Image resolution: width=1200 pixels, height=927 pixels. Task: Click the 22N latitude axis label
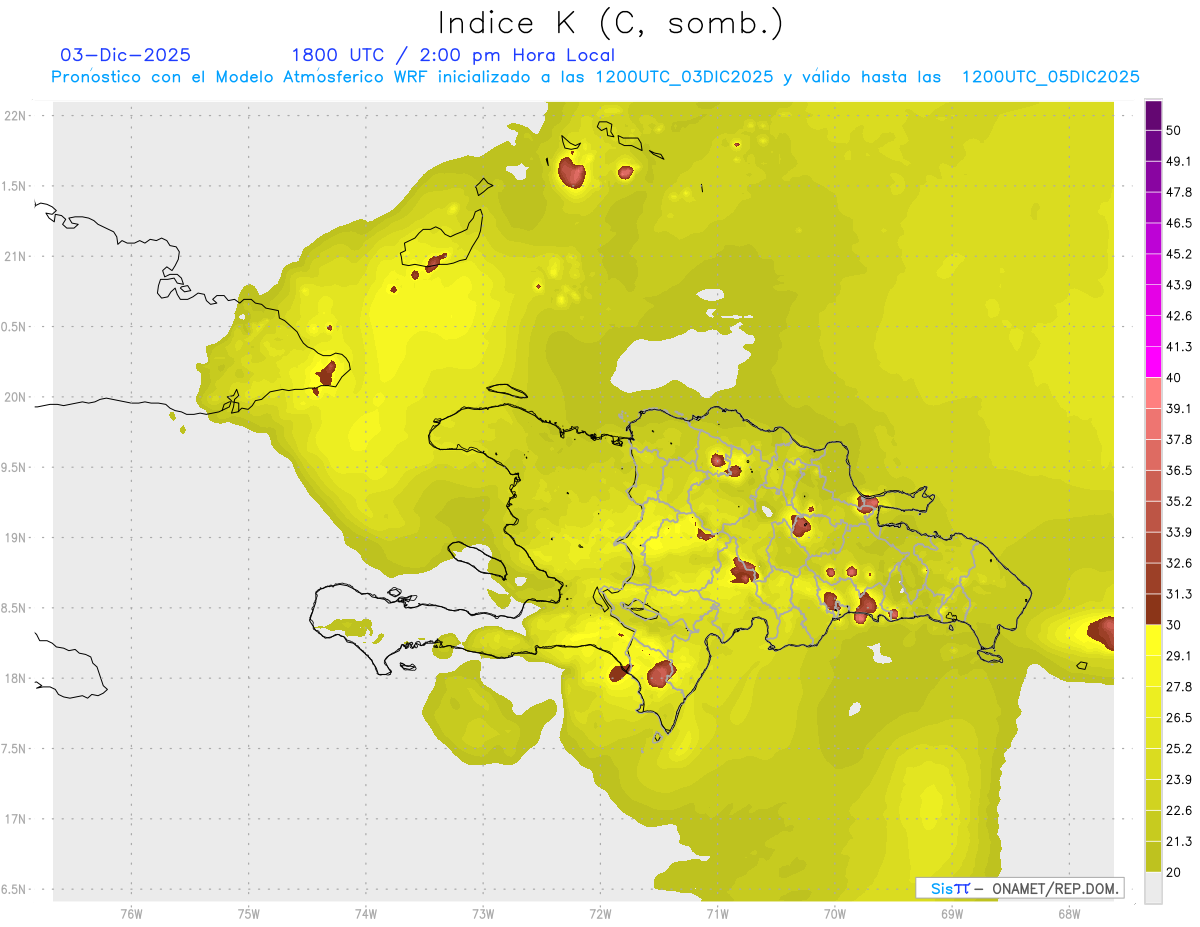pos(17,115)
